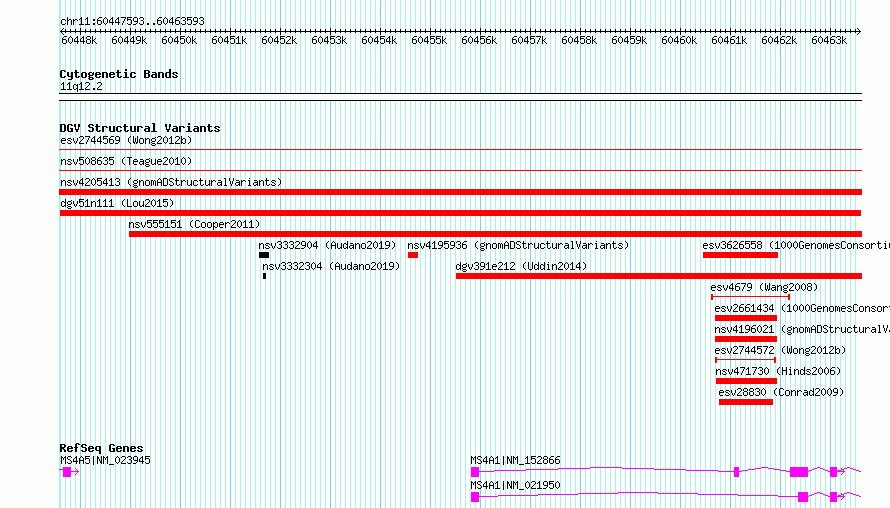Click the DGV Structural Variants track title

pyautogui.click(x=140, y=128)
